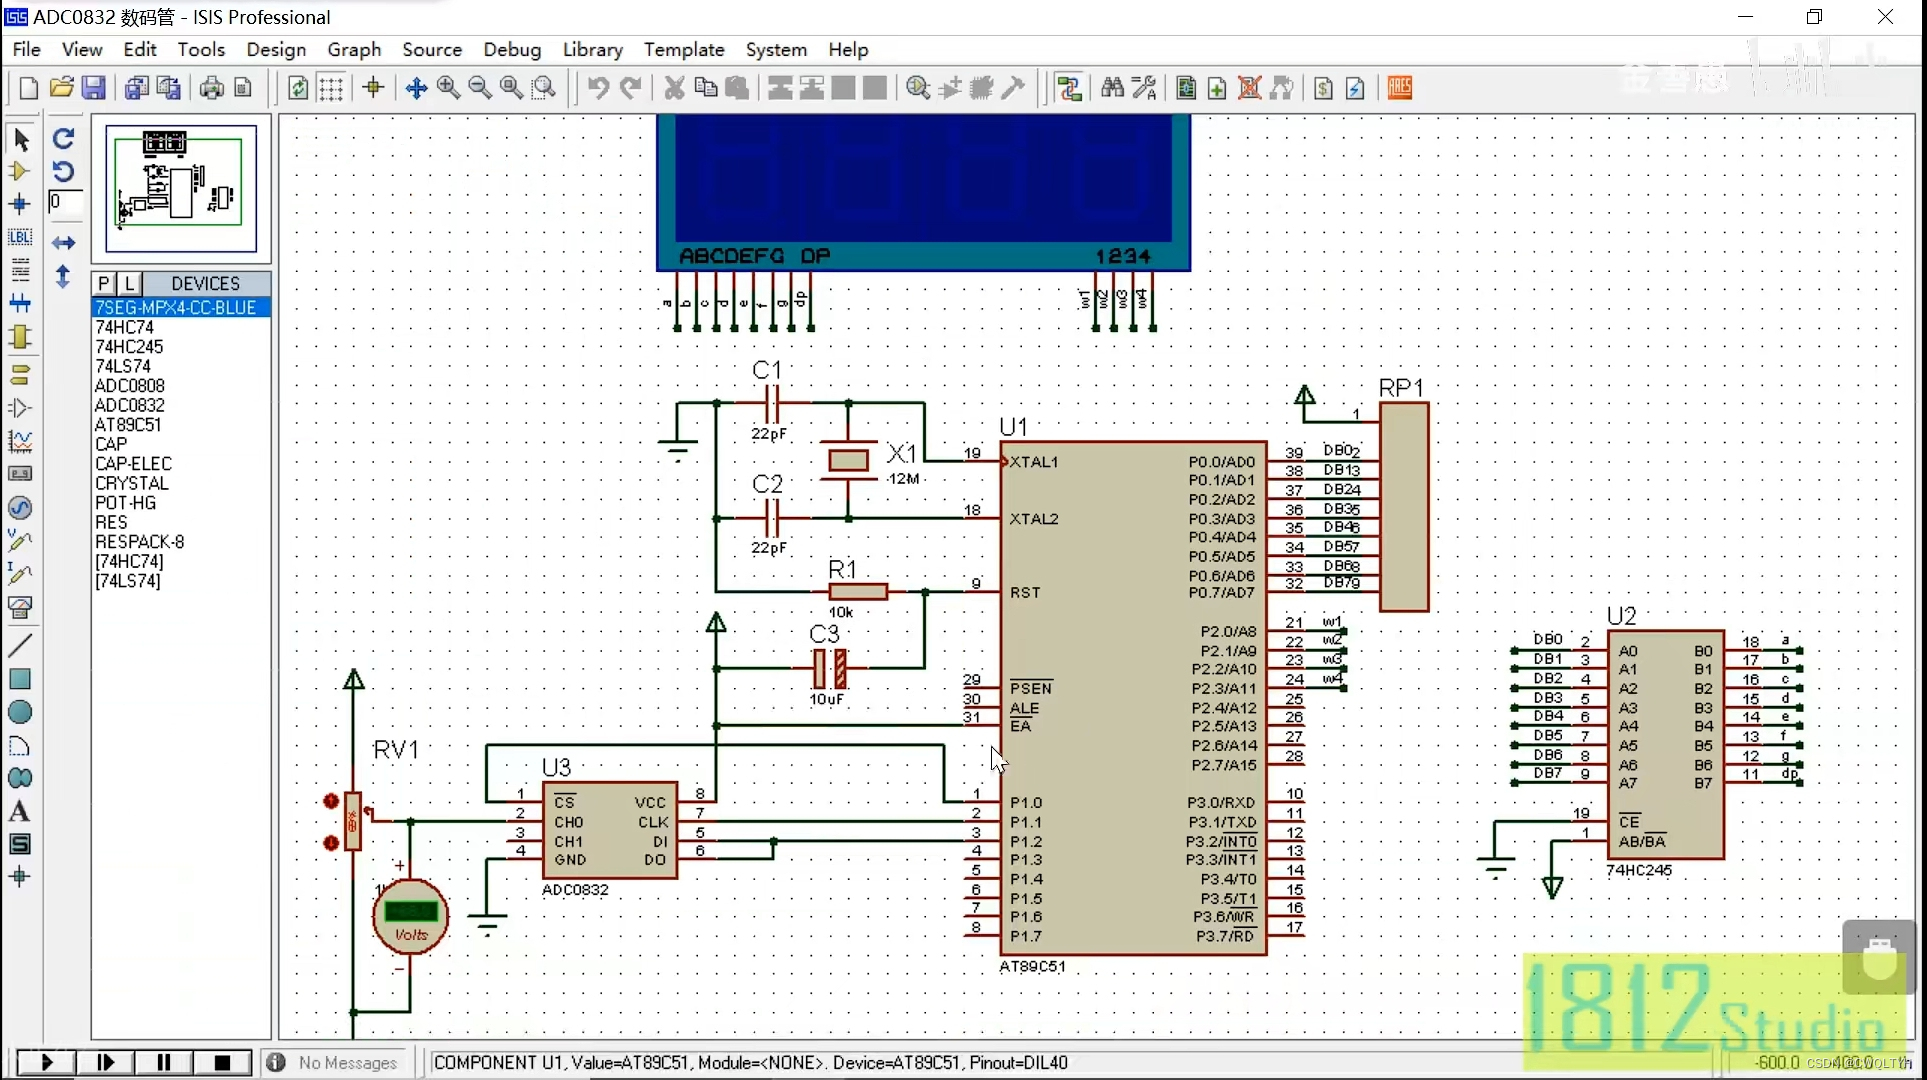Screen dimensions: 1927x1080
Task: Expand the 74LS74 device entry
Action: (124, 365)
